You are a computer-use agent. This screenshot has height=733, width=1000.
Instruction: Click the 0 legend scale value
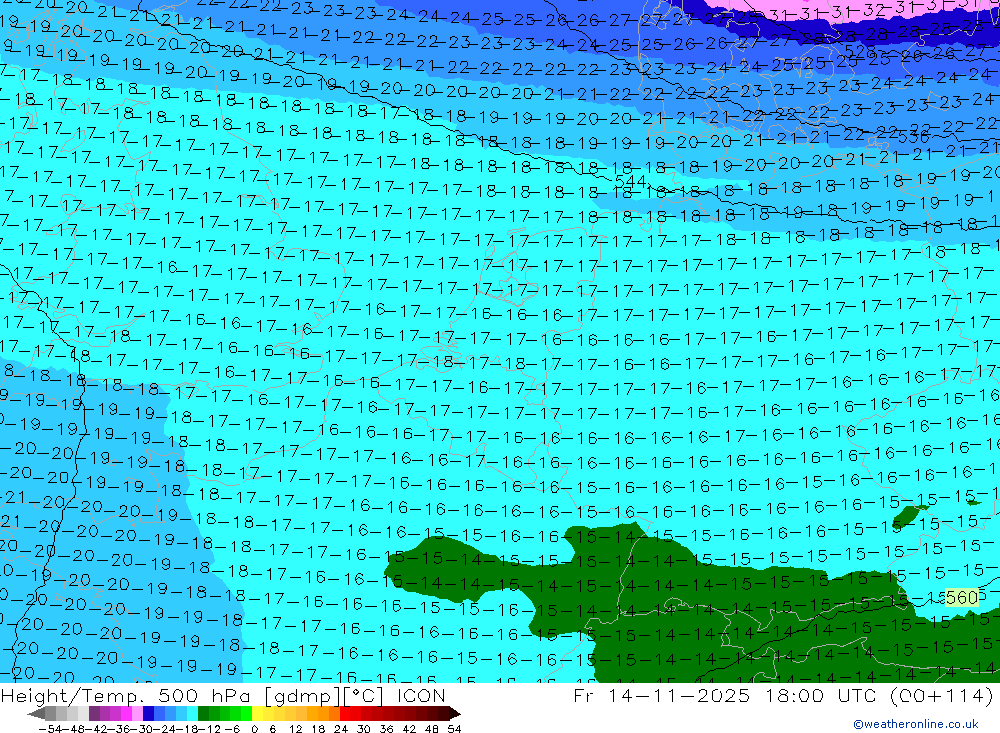point(254,729)
